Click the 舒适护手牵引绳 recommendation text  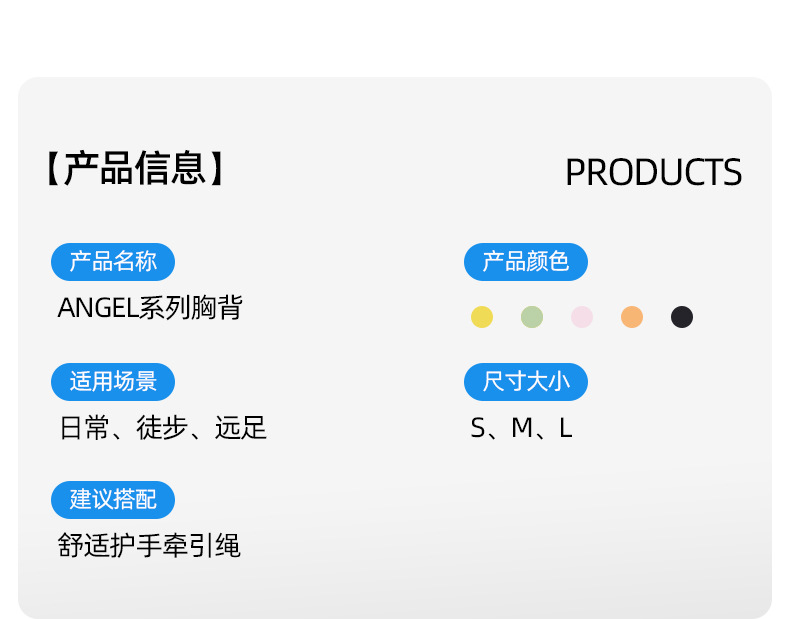point(149,546)
